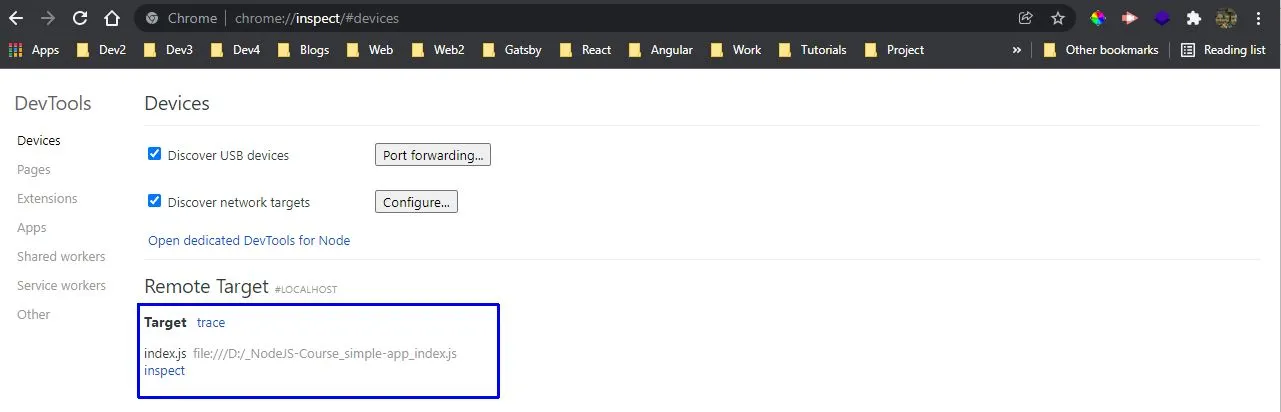Select Pages in DevTools sidebar
The width and height of the screenshot is (1281, 412).
[x=34, y=170]
